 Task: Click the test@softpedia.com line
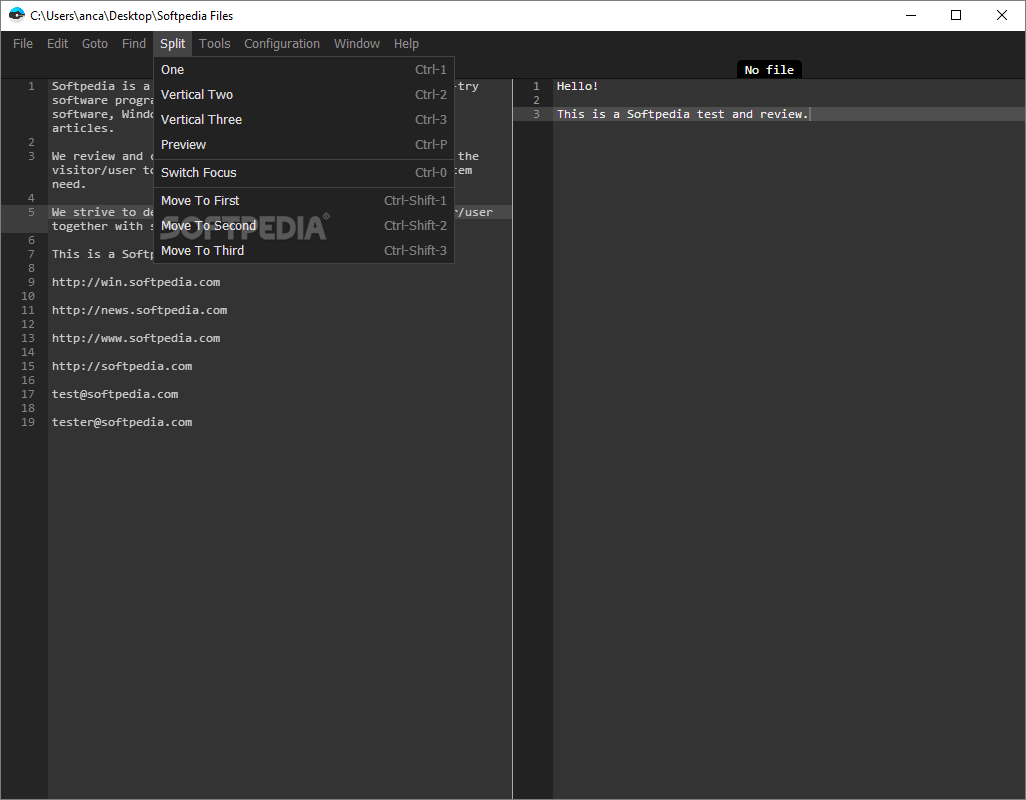pos(115,394)
